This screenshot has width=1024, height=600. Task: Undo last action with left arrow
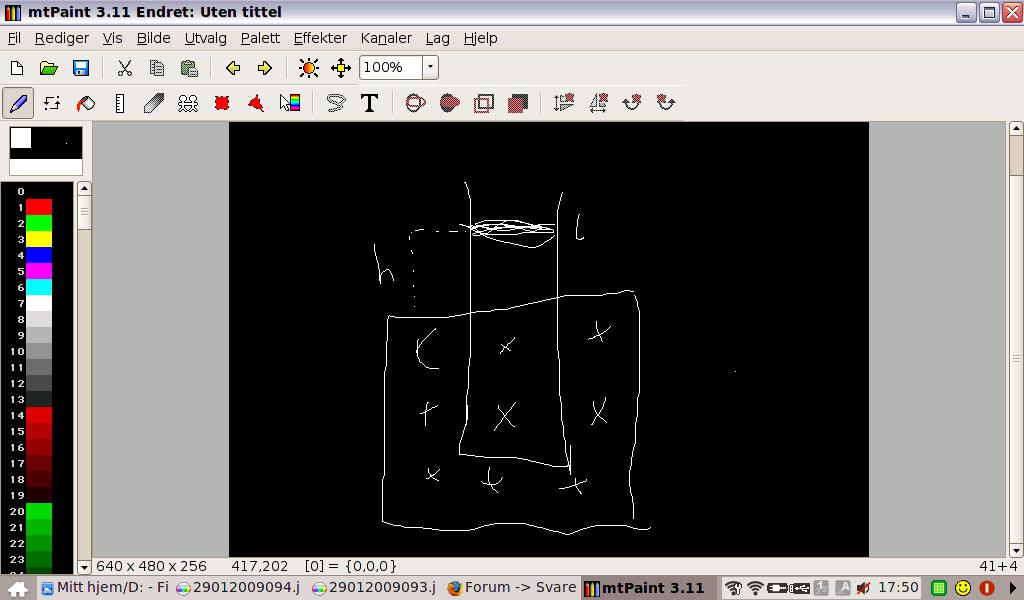coord(232,68)
